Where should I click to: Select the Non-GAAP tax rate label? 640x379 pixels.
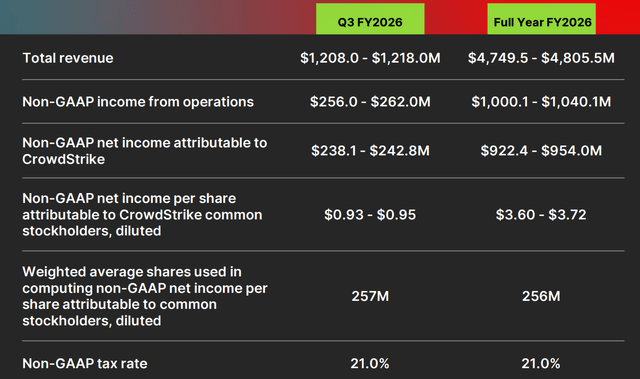(x=85, y=363)
